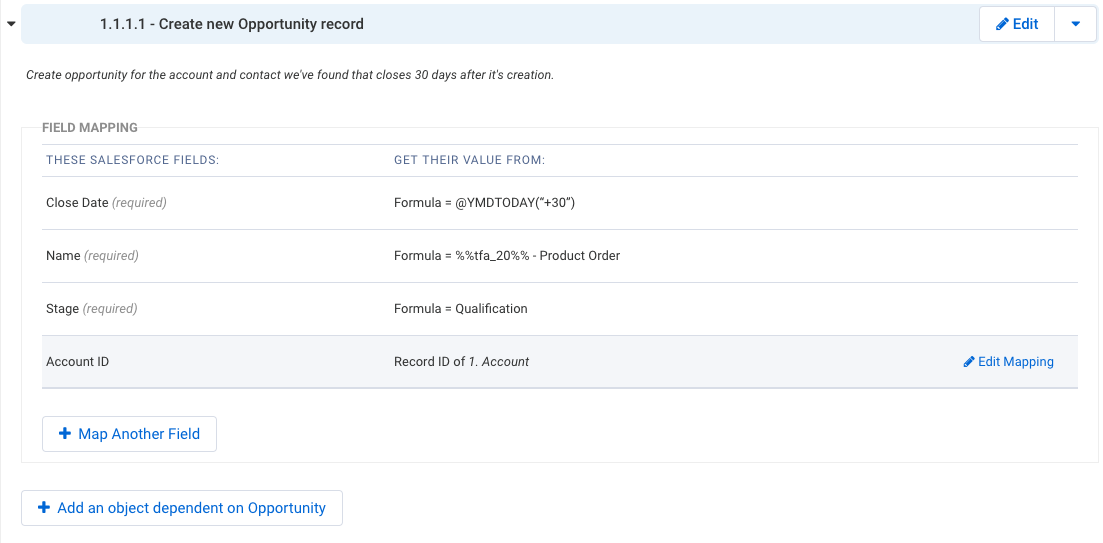Add an object dependent on Opportunity
Image resolution: width=1103 pixels, height=543 pixels.
182,508
